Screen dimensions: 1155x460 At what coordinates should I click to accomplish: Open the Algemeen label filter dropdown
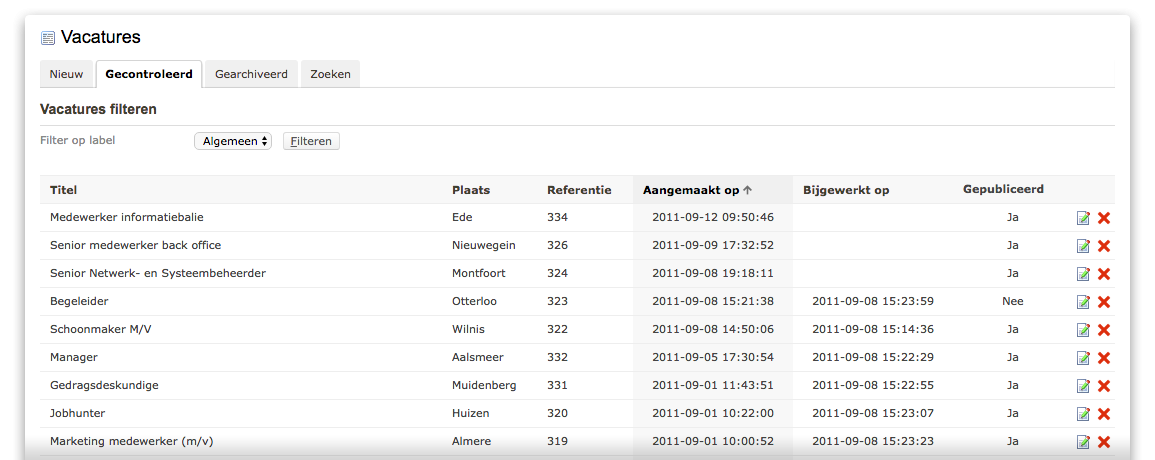pyautogui.click(x=233, y=141)
